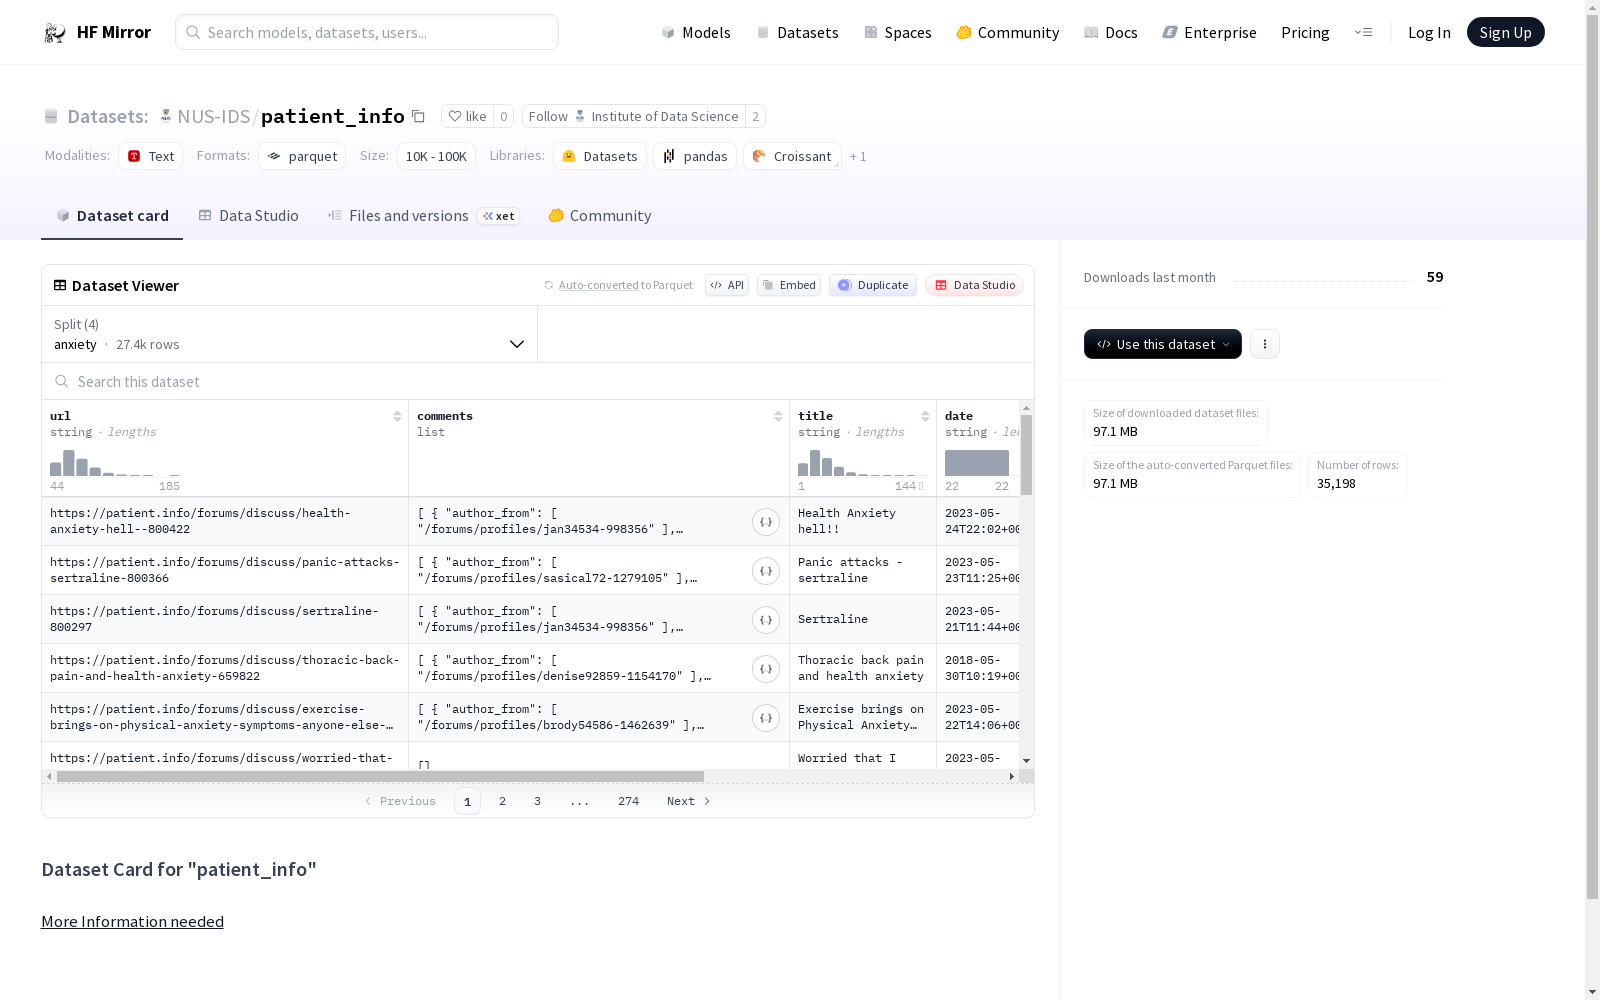Click the heart like button
Screen dimensions: 1600x1000
tap(467, 116)
